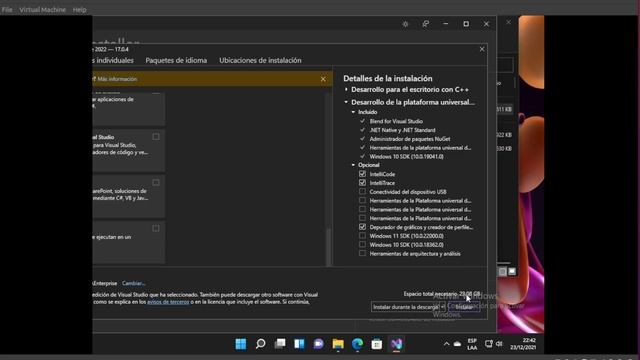Toggle the IntelliCode checkbox

(x=362, y=174)
